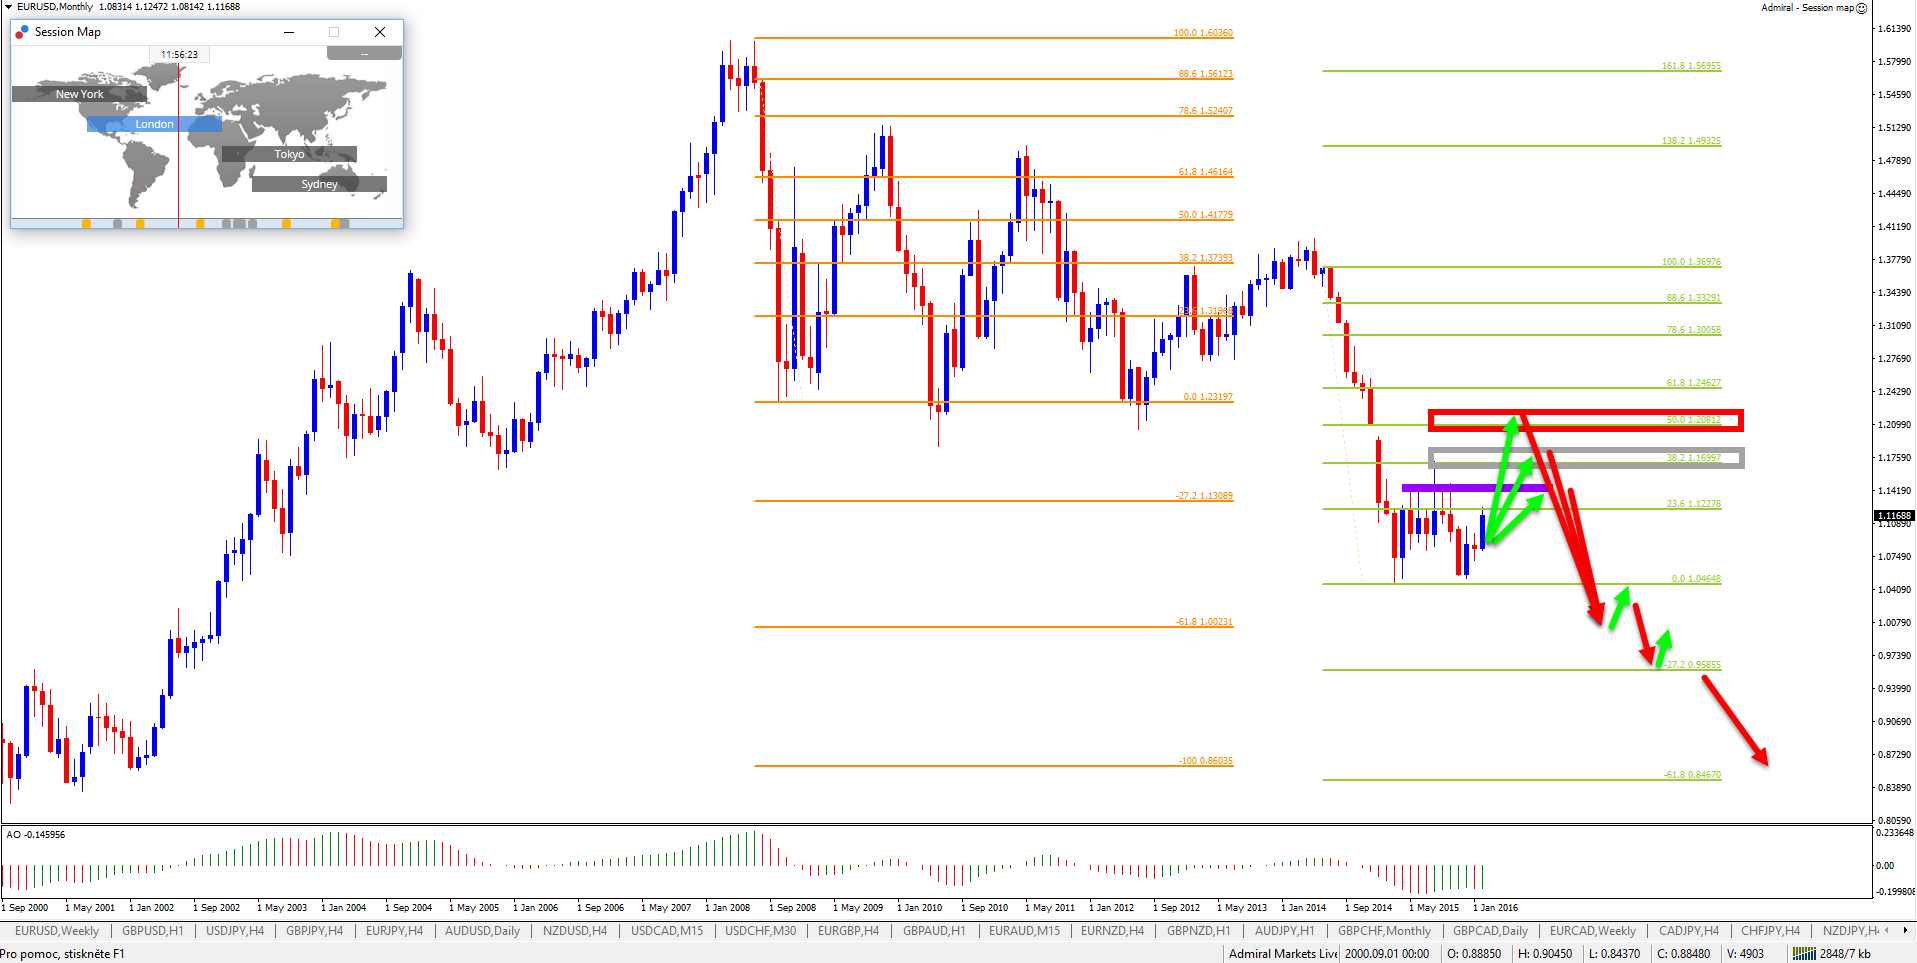Select the EURGBP,H4 chart tab

point(848,931)
